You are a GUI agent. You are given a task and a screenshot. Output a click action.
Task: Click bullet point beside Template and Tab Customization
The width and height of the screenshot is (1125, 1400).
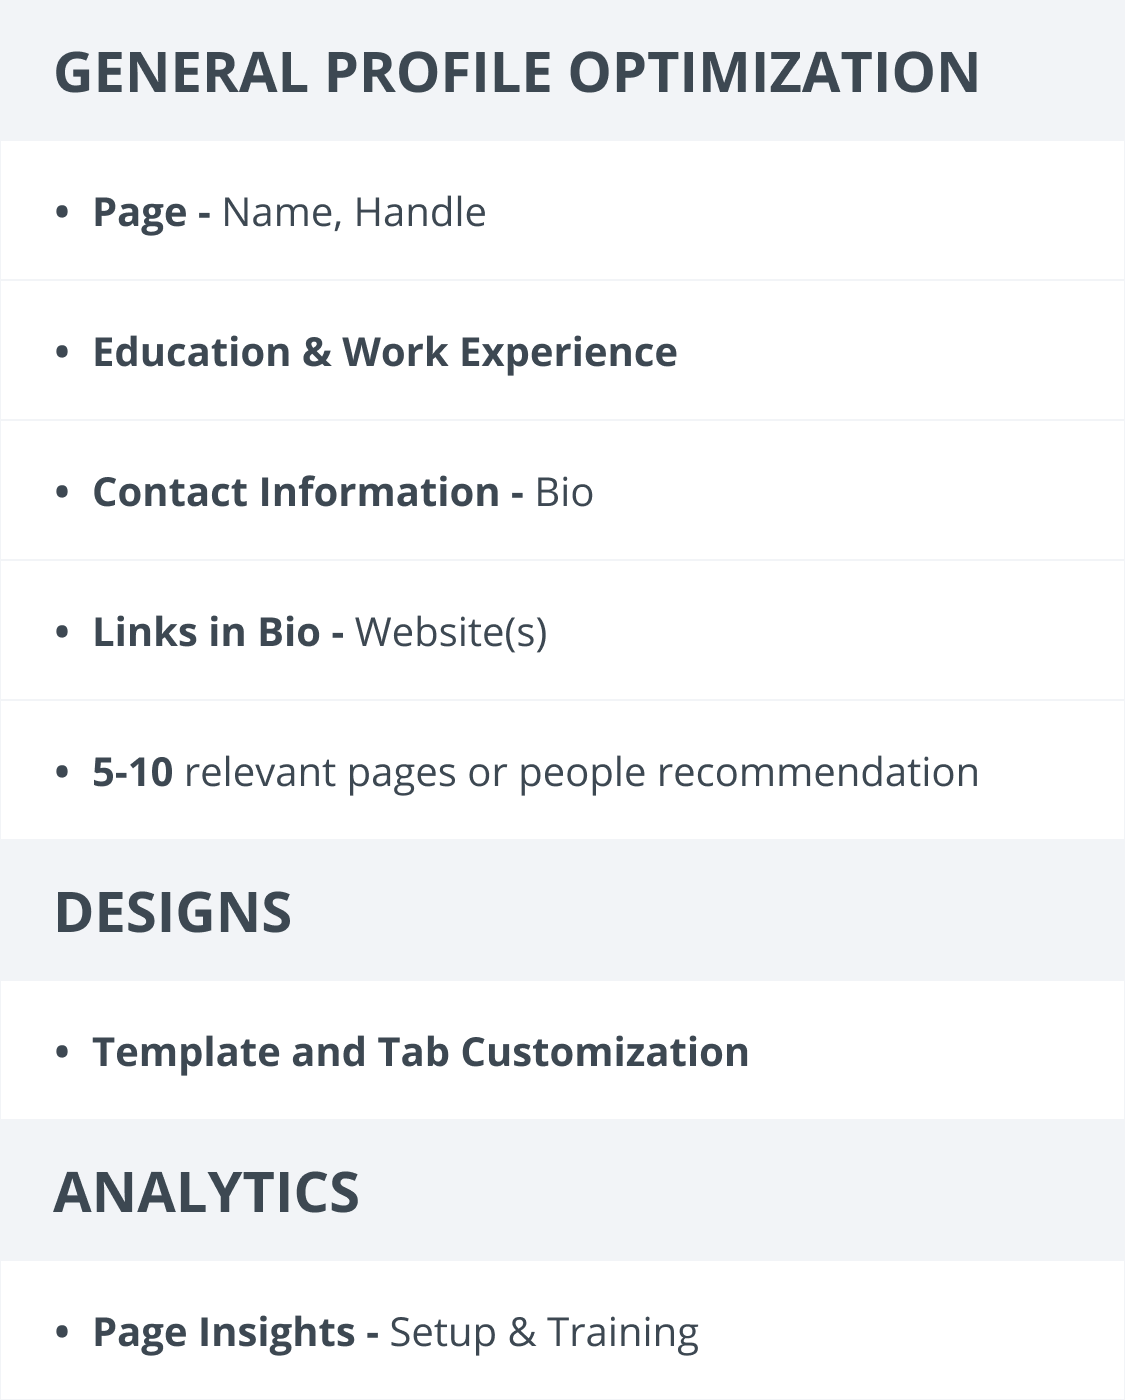(63, 1052)
